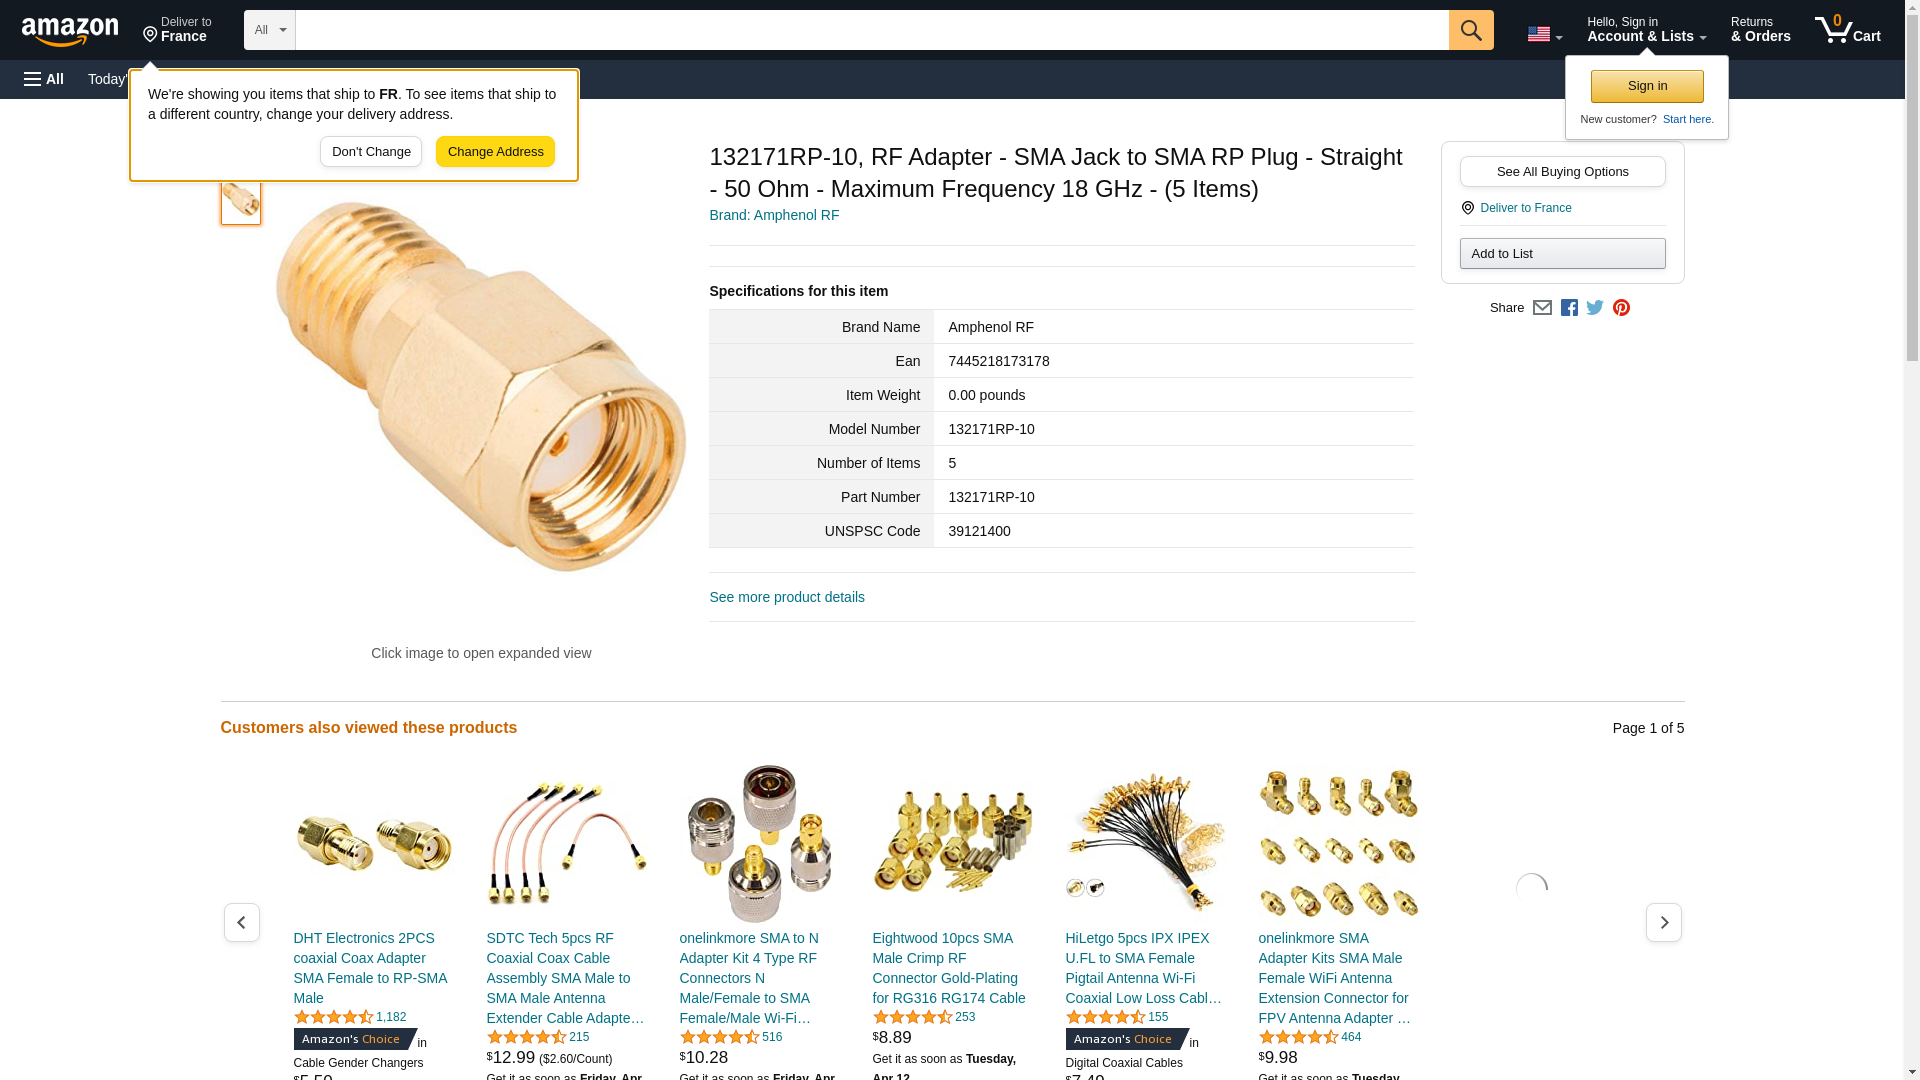Viewport: 1920px width, 1080px height.
Task: Click in the search text field
Action: [x=872, y=30]
